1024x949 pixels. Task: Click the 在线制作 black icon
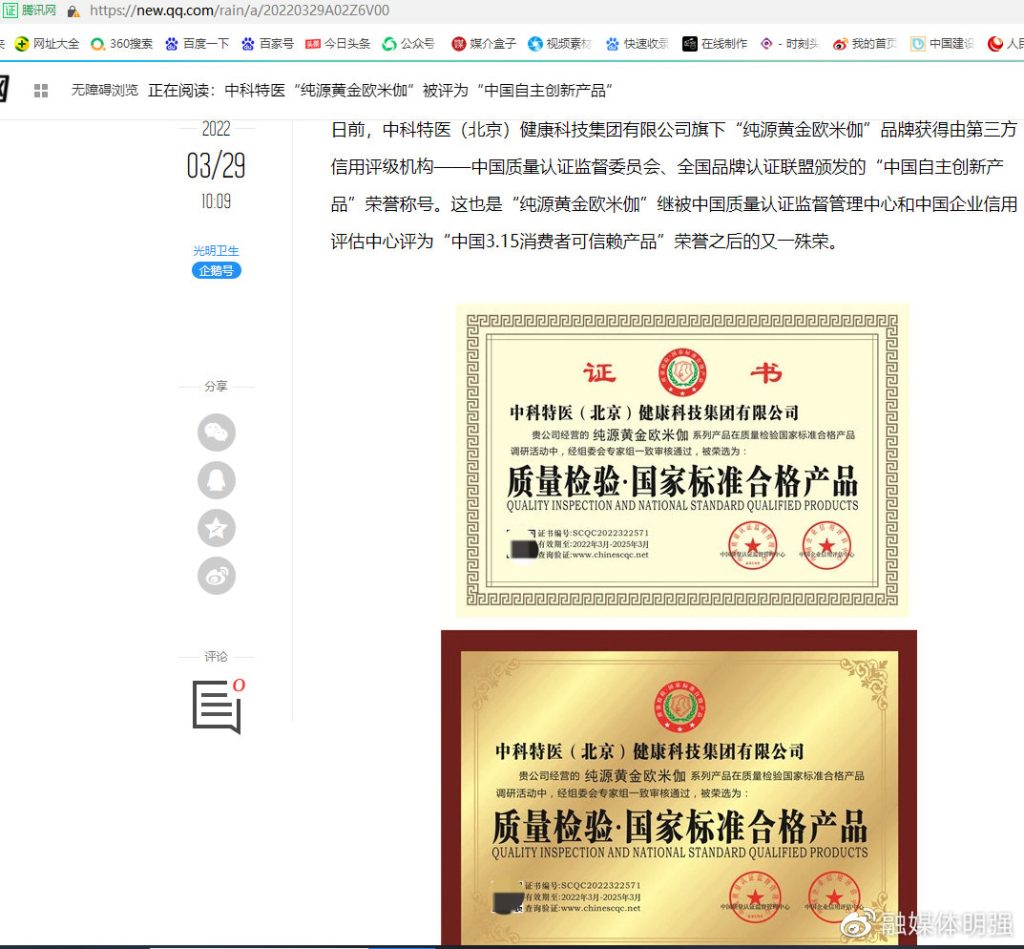tap(690, 44)
